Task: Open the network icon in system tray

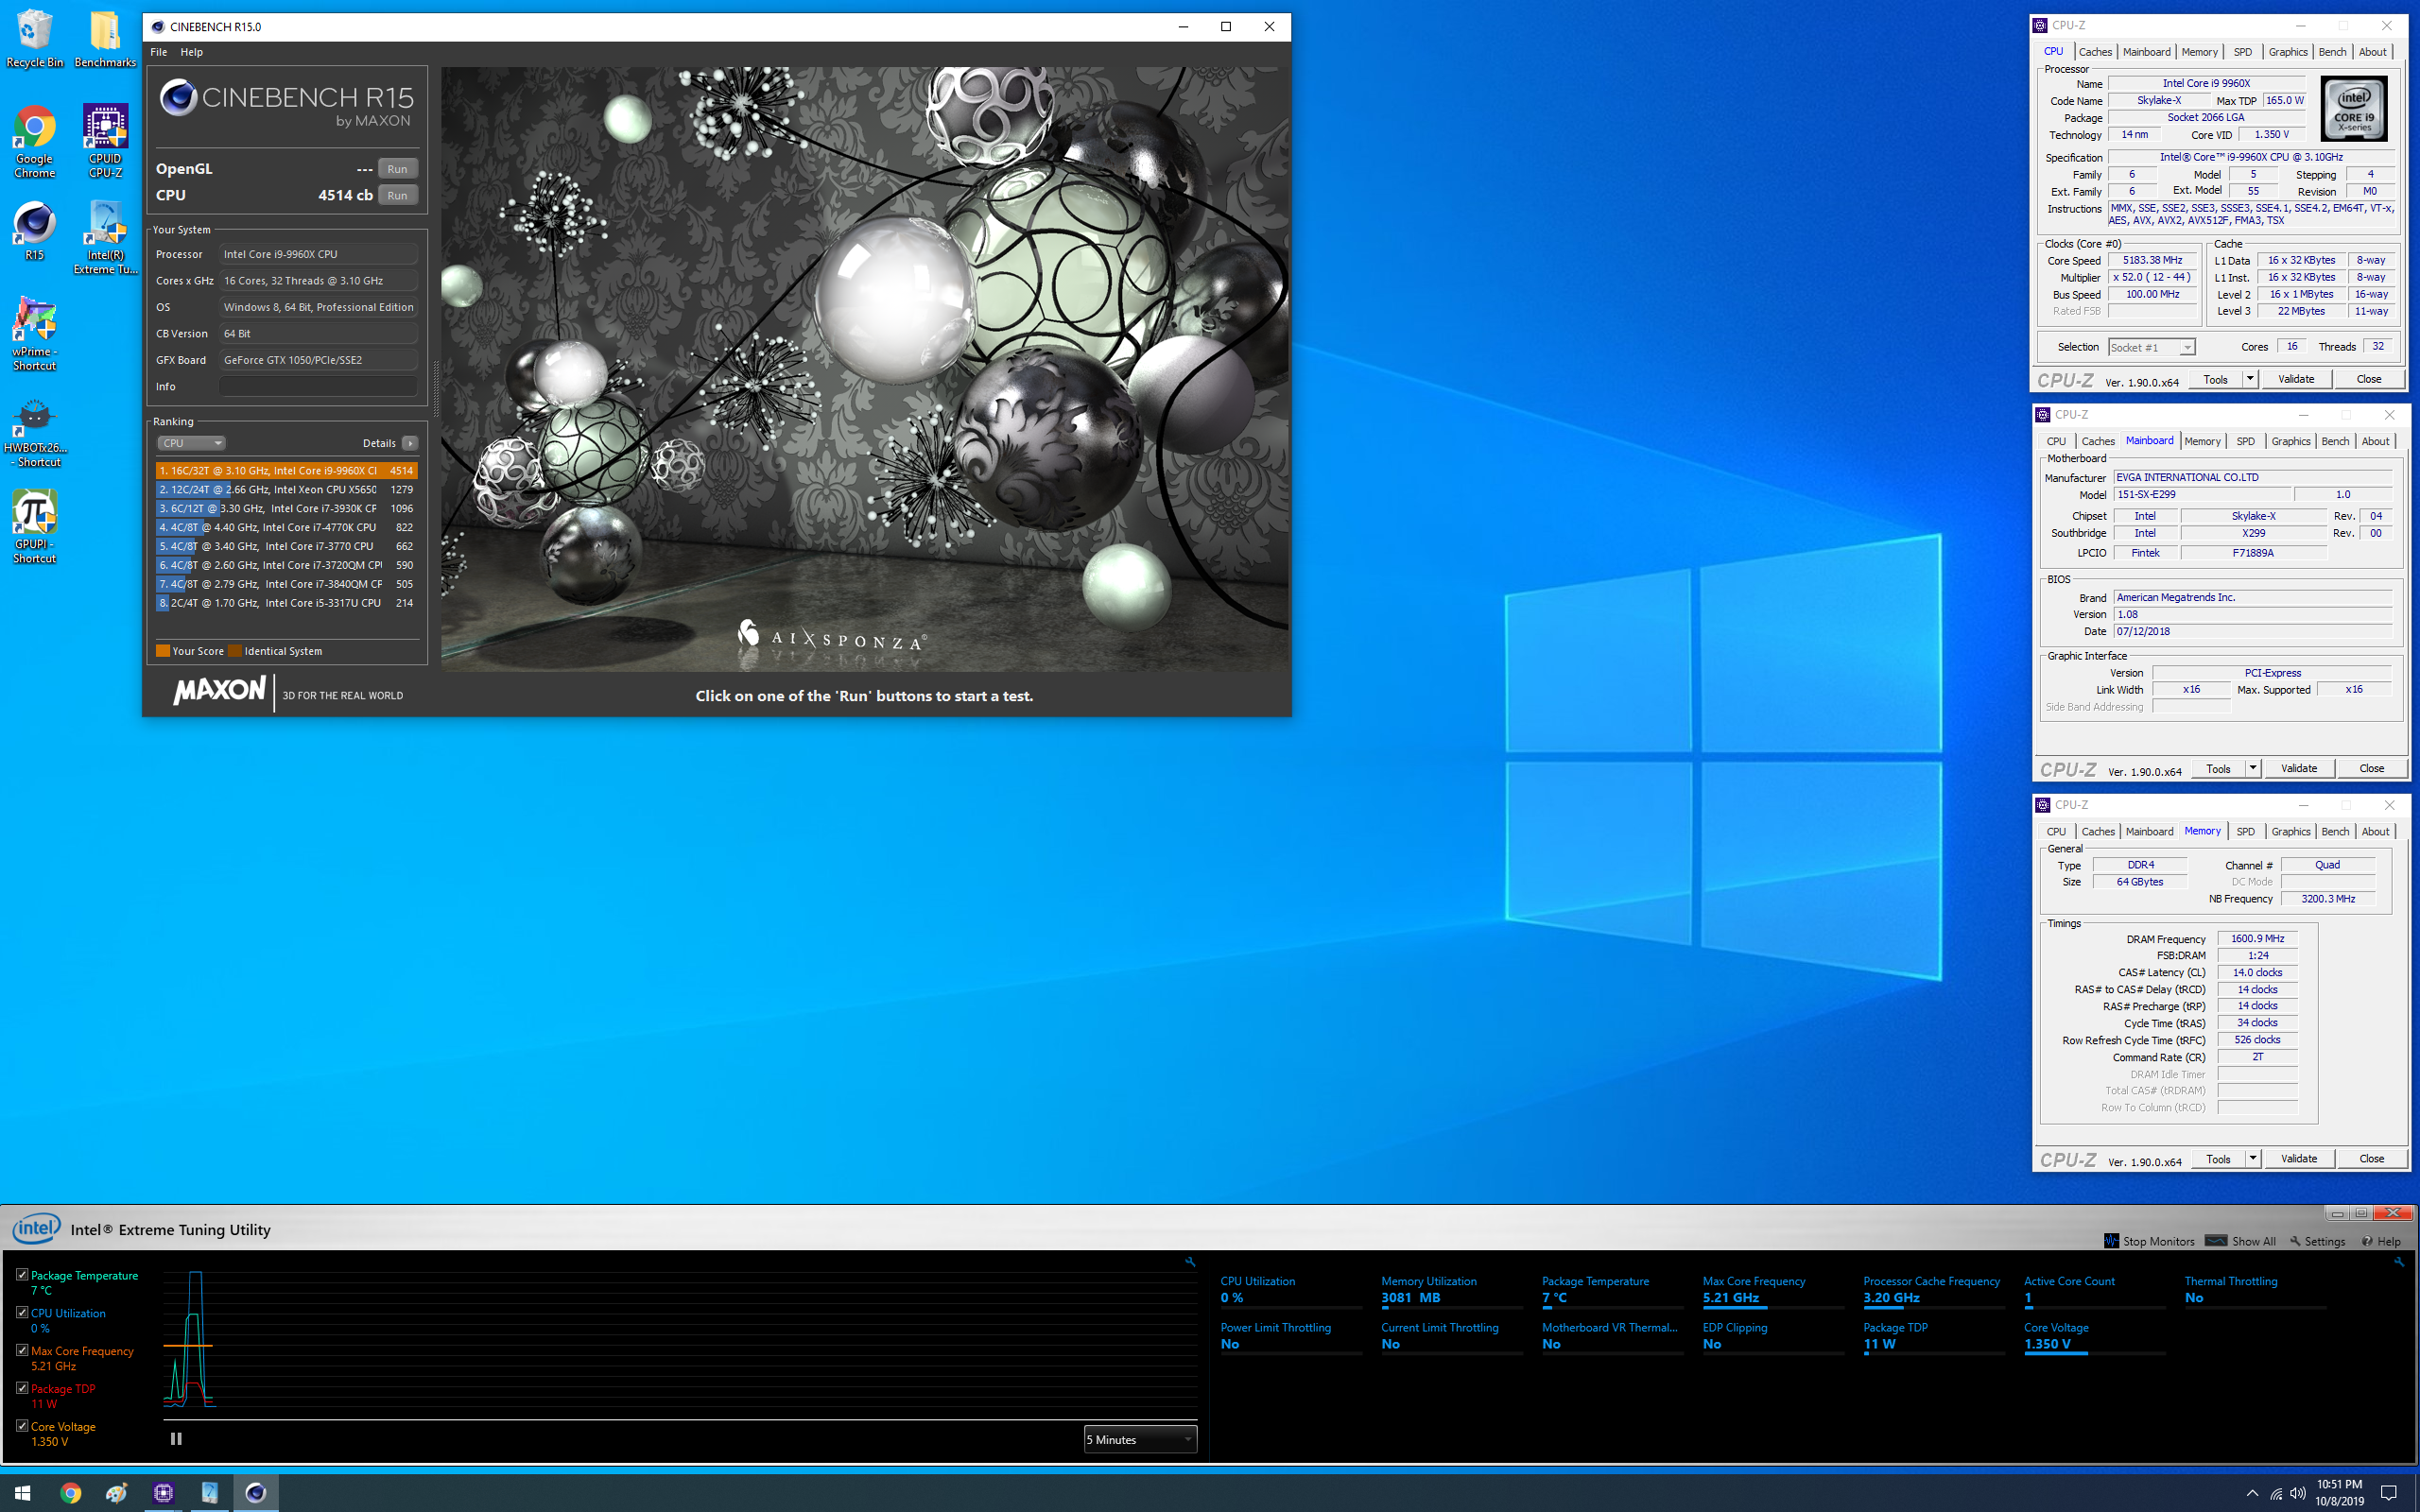Action: click(x=2275, y=1494)
